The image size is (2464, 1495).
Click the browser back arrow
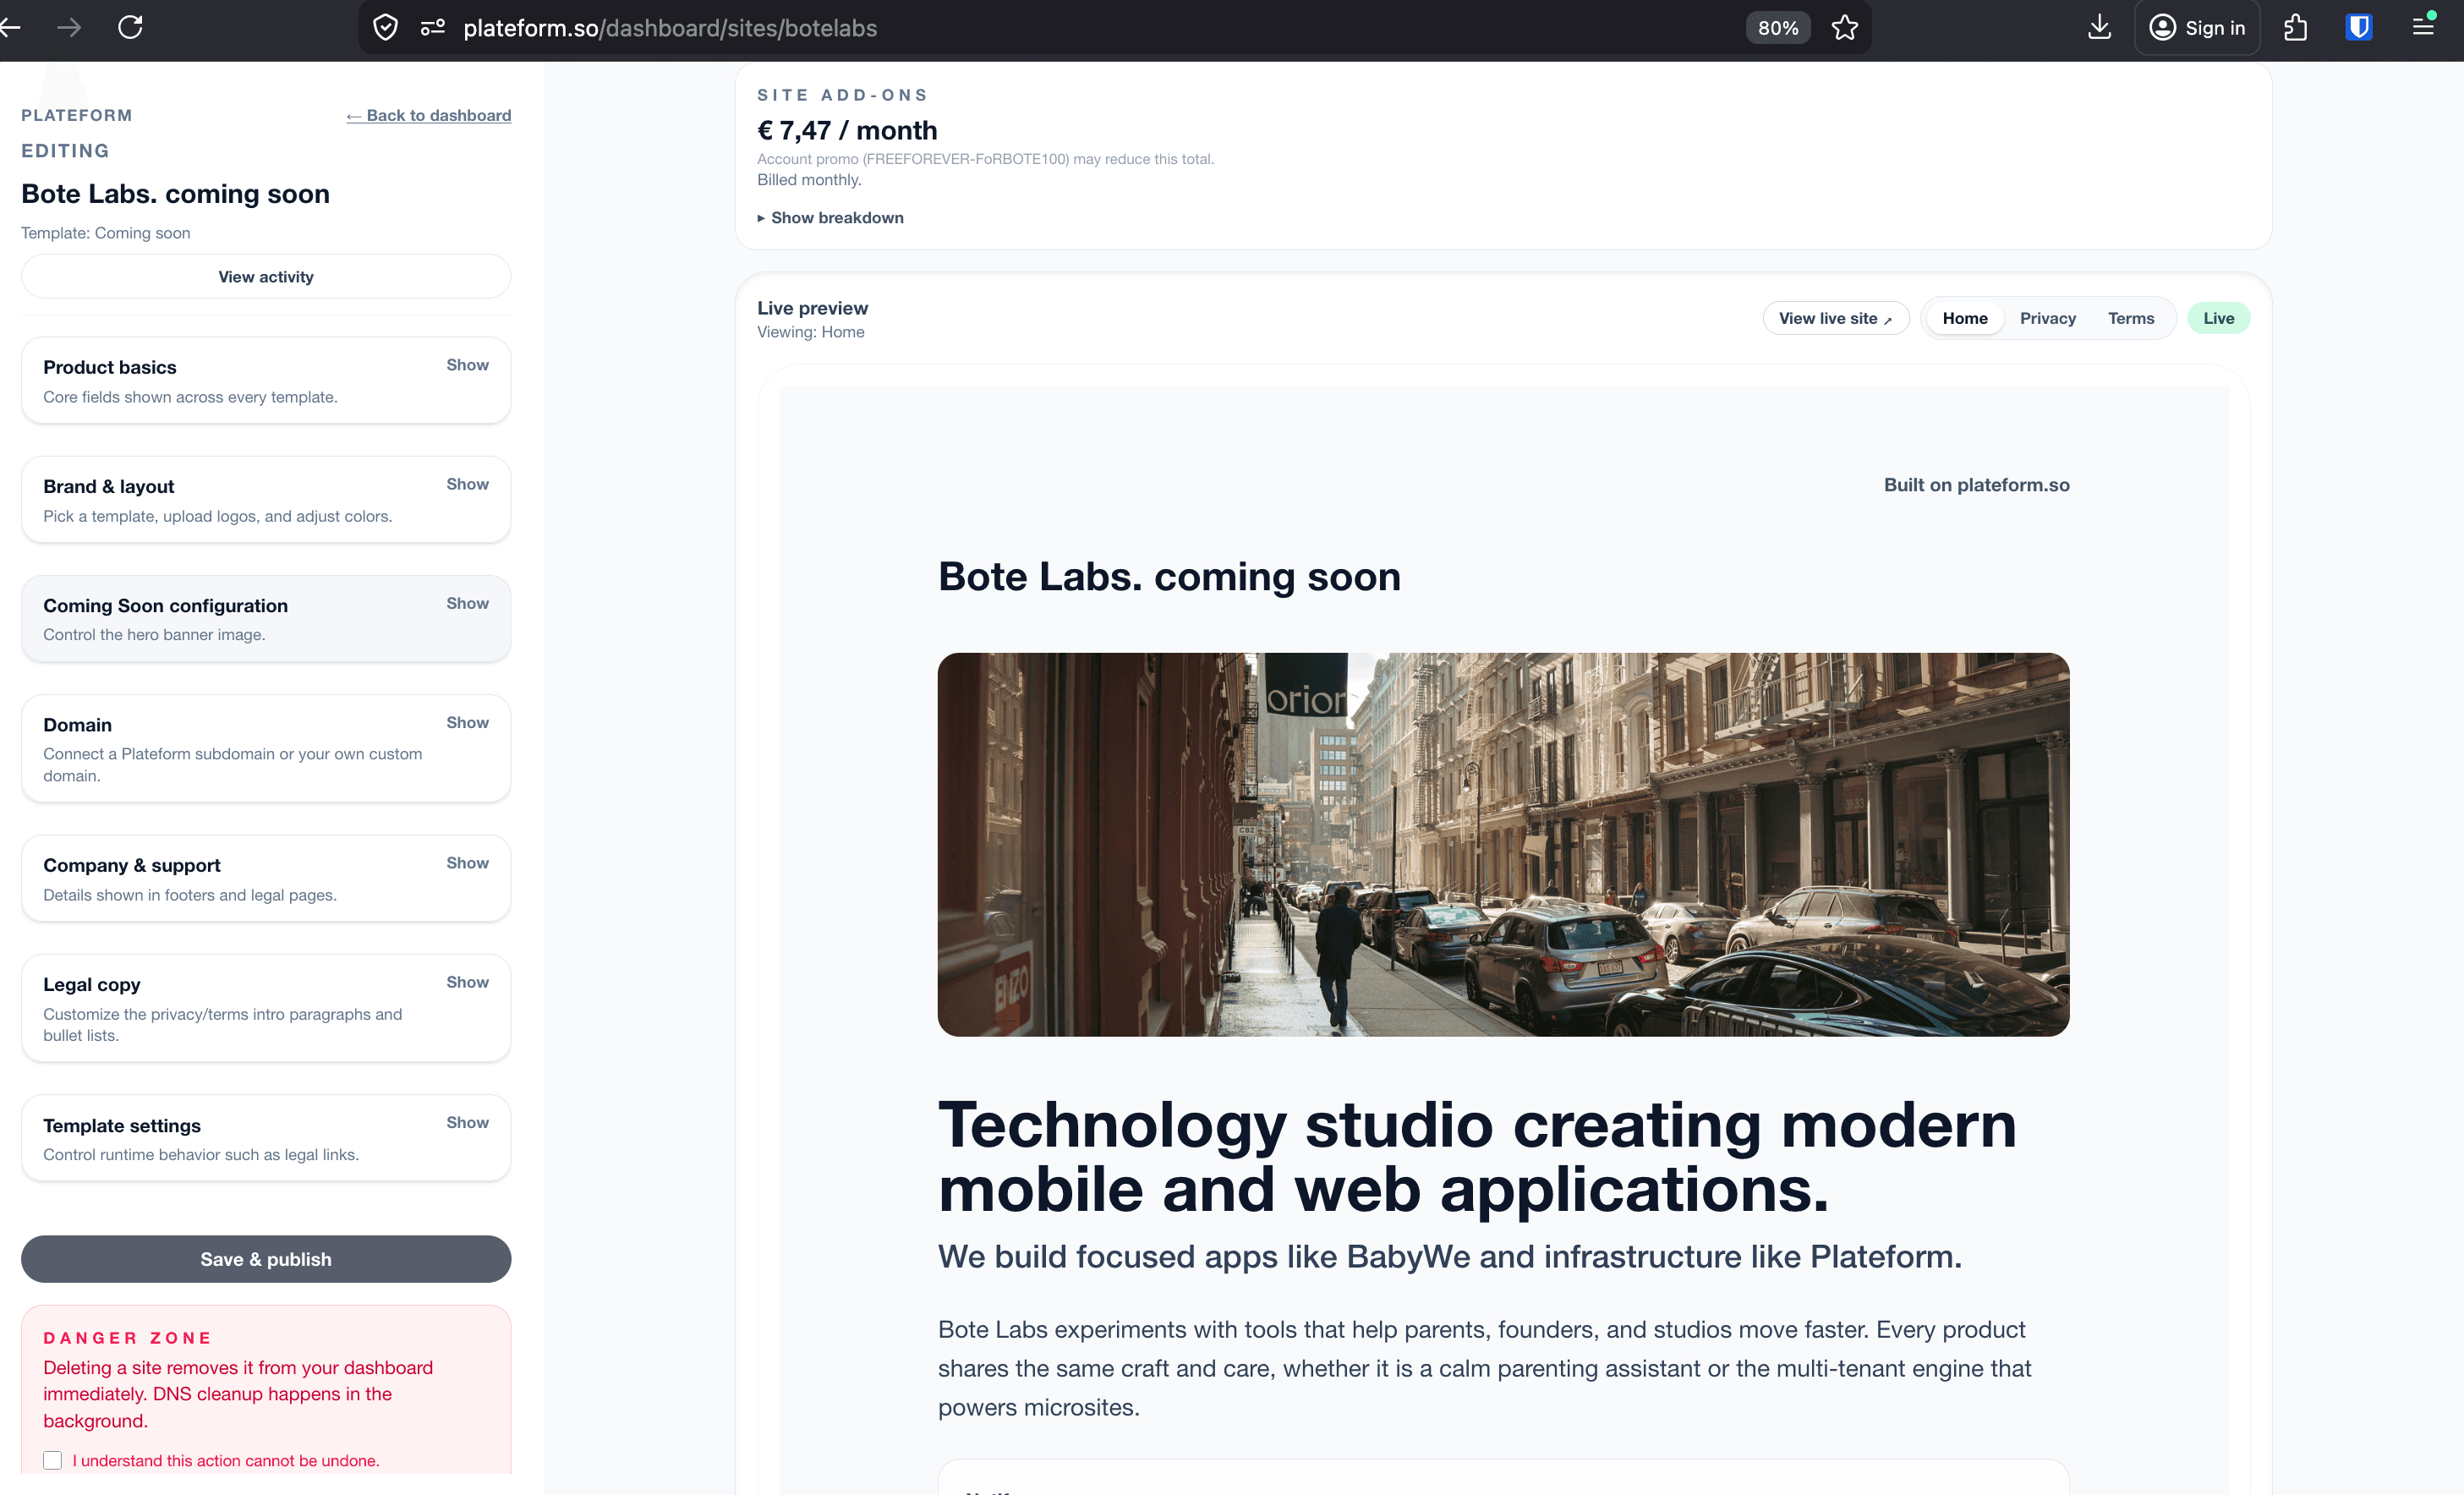(10, 27)
